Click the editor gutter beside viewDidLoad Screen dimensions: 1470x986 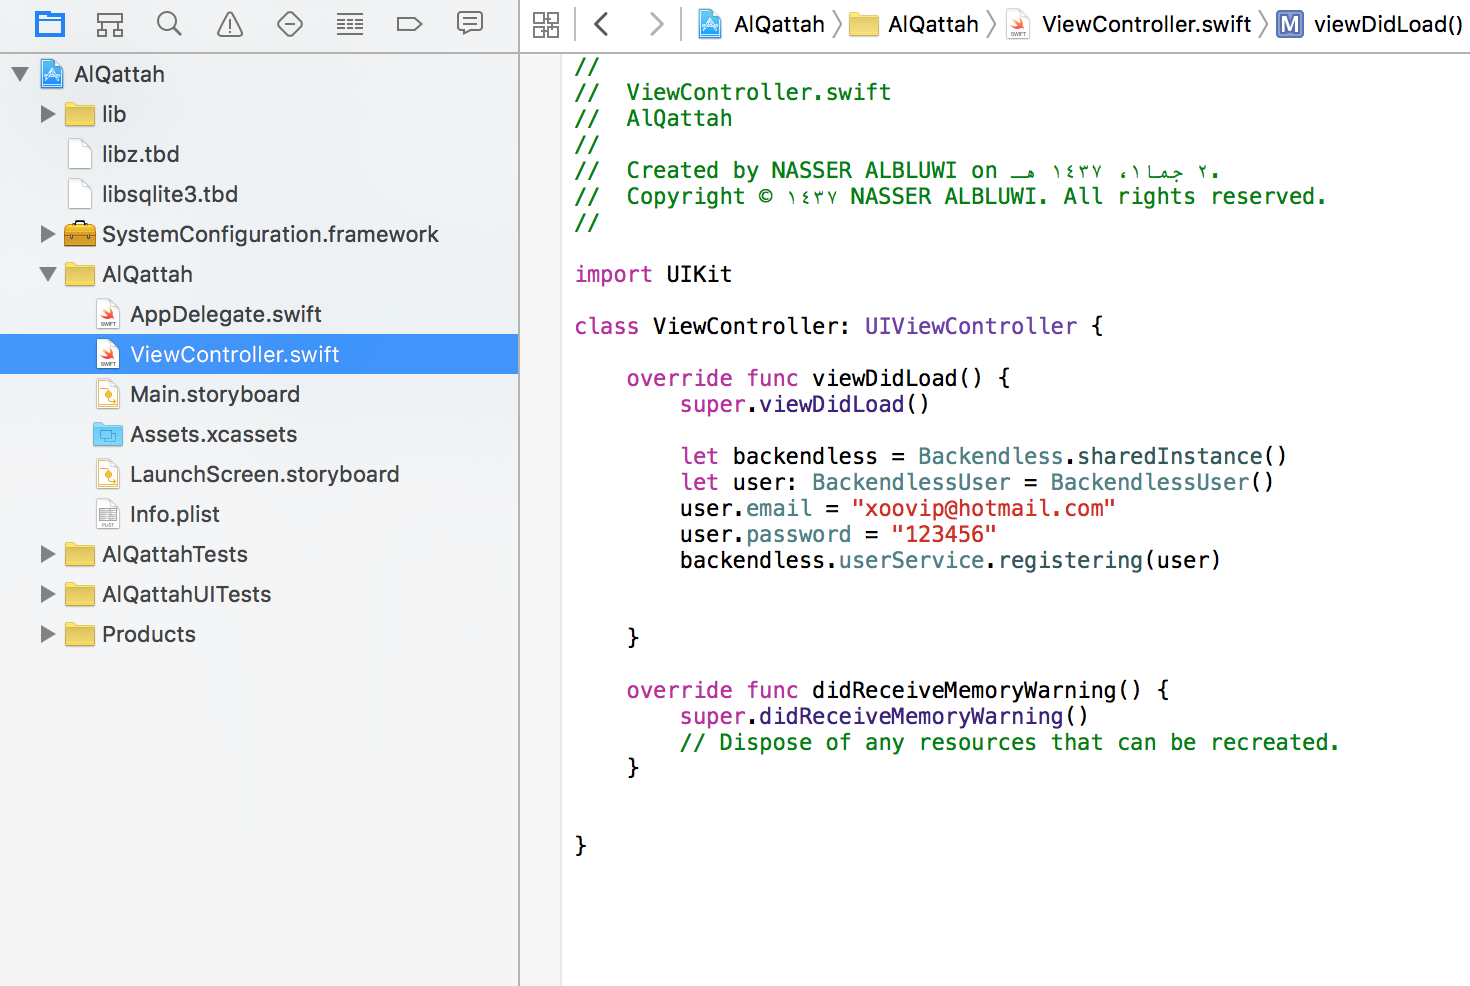(541, 378)
